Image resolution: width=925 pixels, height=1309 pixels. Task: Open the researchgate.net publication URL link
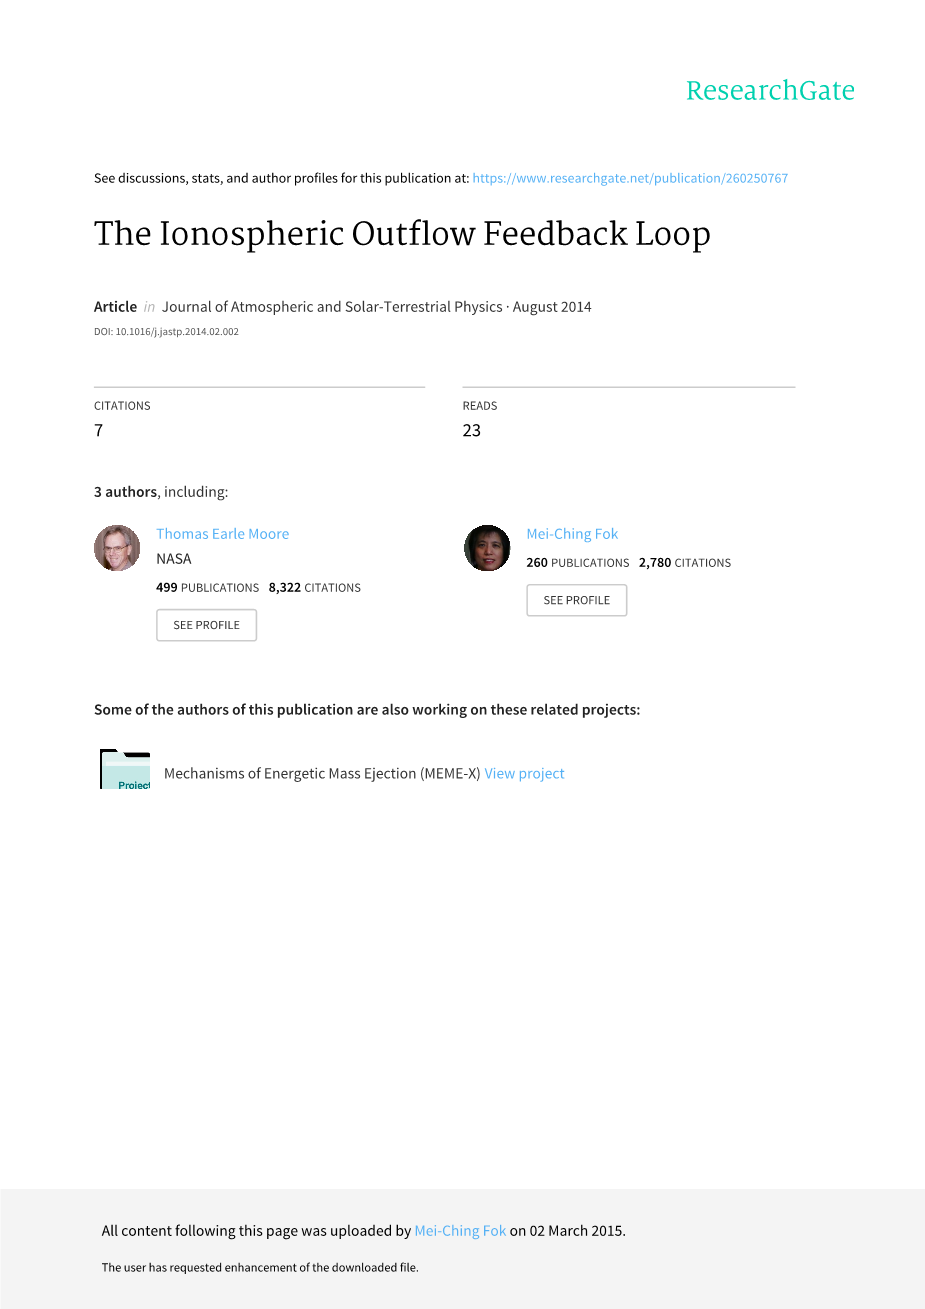point(630,178)
